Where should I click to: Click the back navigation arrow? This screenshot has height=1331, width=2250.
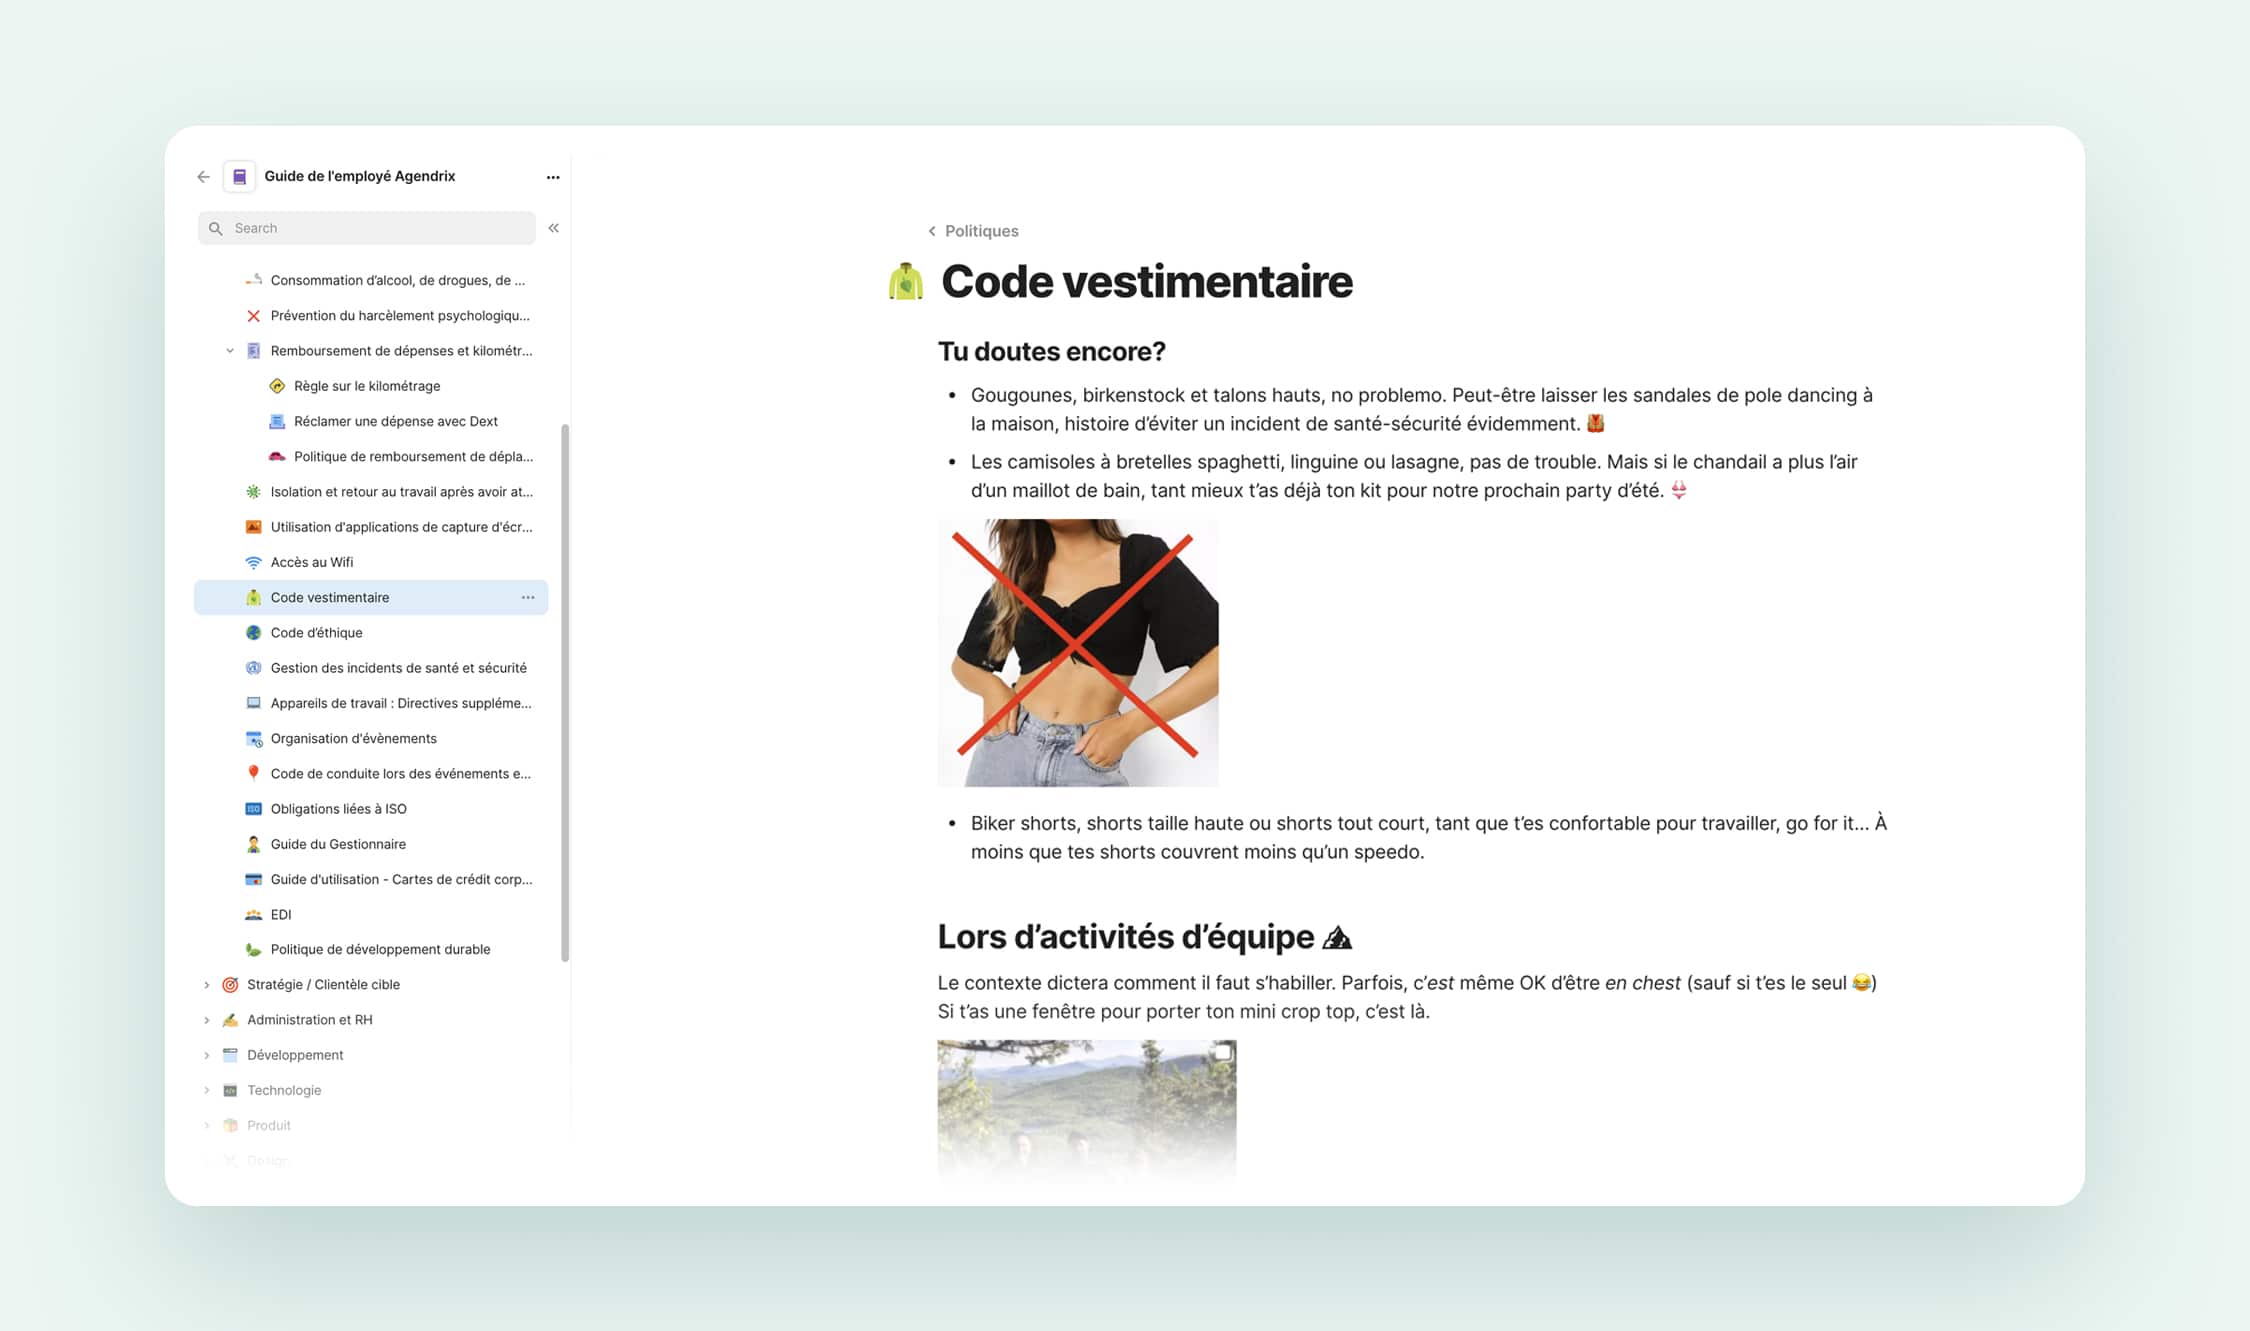pyautogui.click(x=204, y=174)
